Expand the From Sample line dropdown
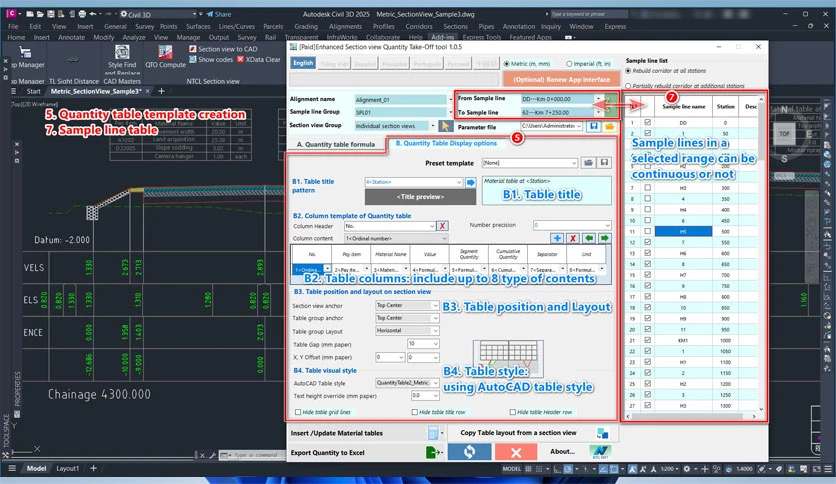The height and width of the screenshot is (484, 836). [x=598, y=99]
